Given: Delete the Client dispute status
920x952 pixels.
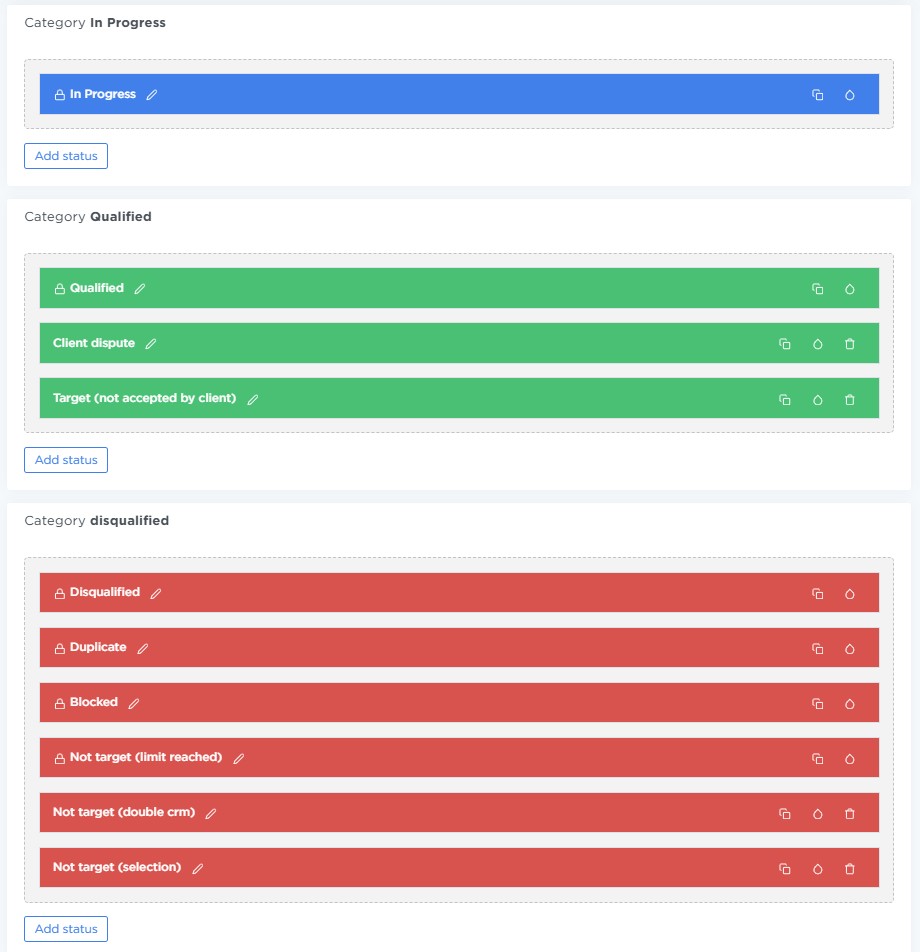Looking at the screenshot, I should point(850,344).
